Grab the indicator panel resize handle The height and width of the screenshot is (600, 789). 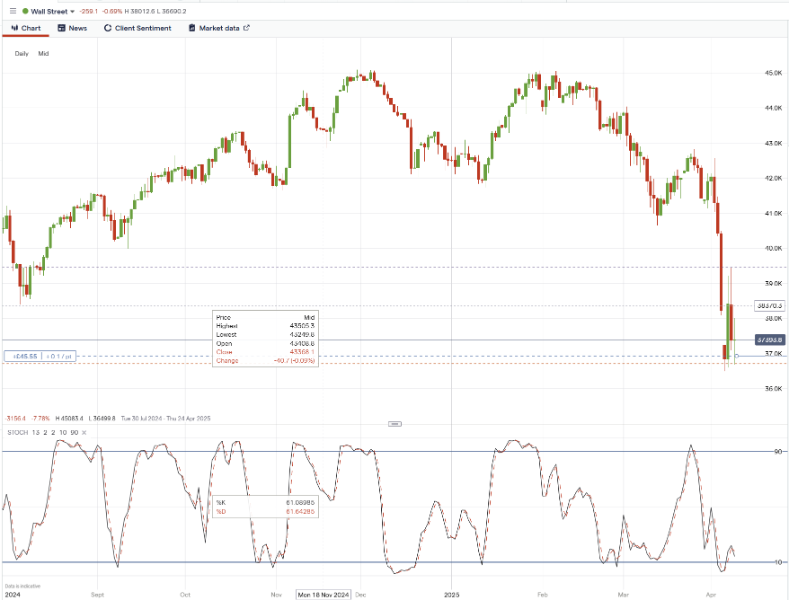point(394,424)
